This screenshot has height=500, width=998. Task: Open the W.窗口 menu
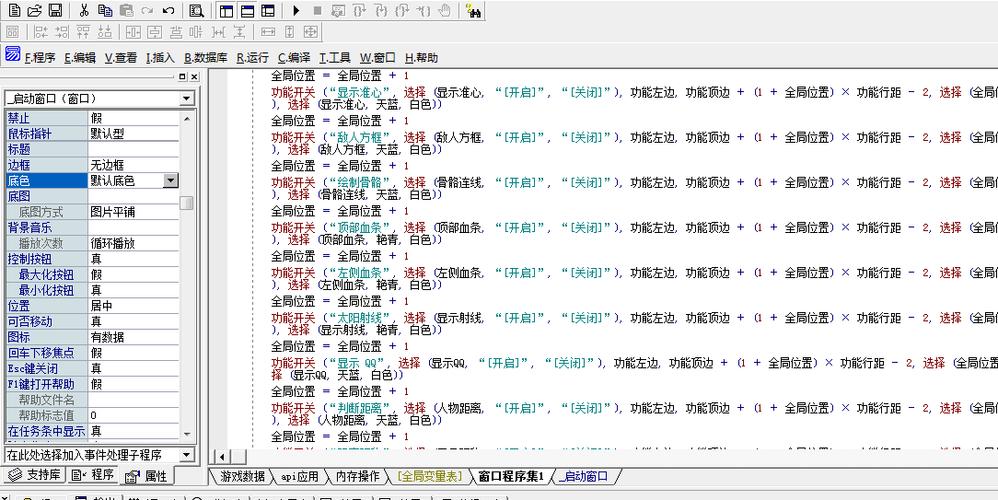(x=378, y=58)
